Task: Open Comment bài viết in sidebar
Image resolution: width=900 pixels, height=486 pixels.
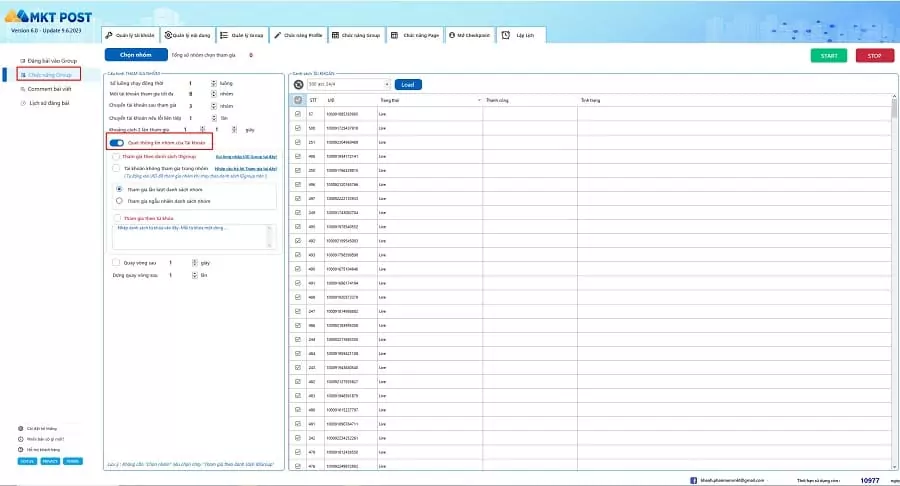Action: coord(46,89)
